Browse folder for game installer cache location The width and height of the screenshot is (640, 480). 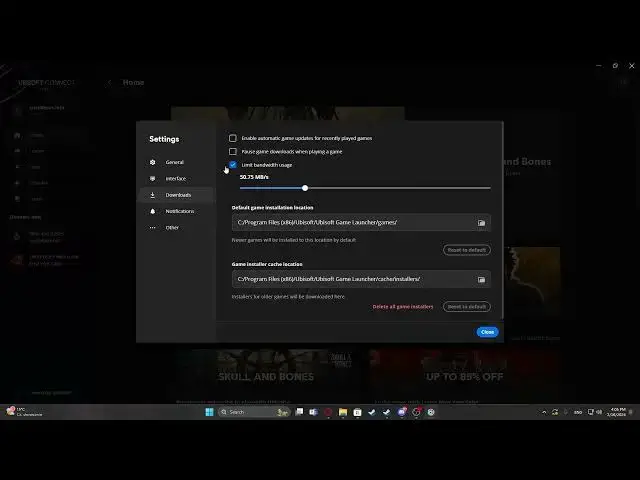482,280
